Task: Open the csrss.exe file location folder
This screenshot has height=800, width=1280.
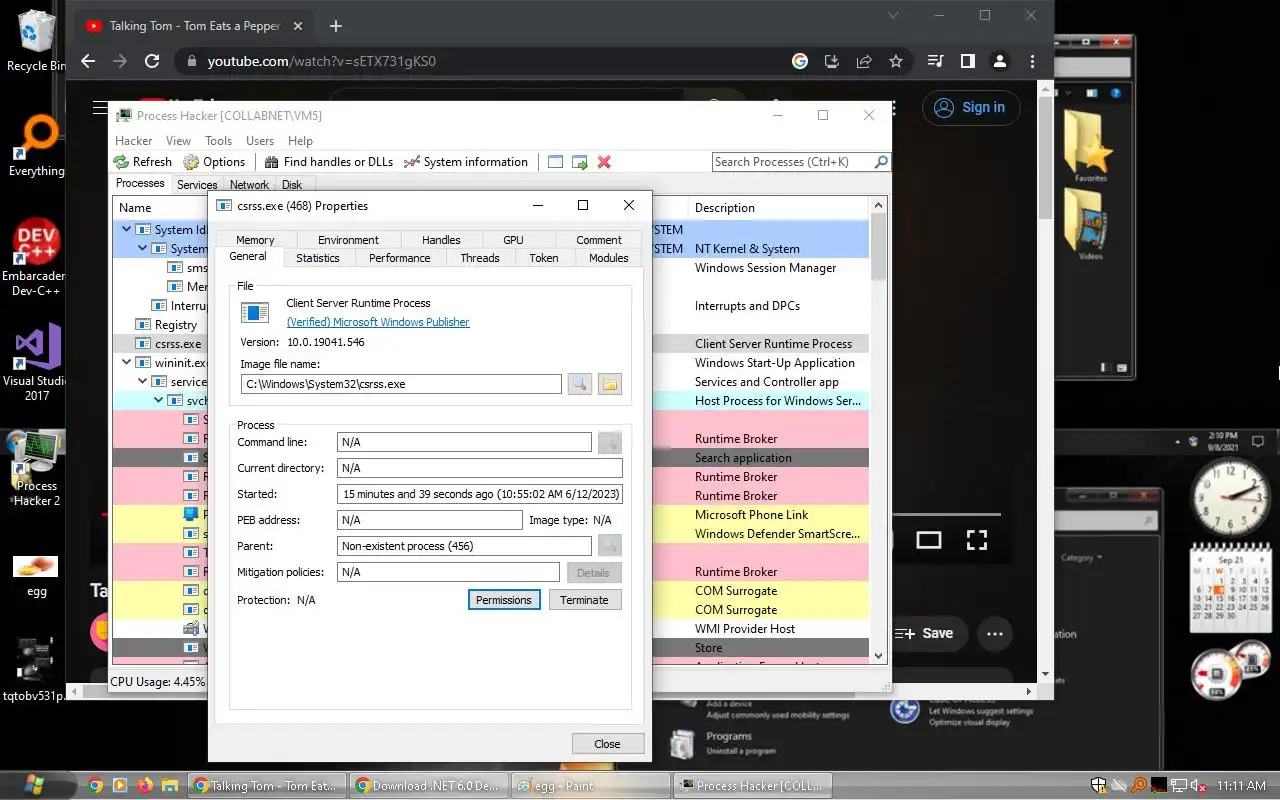Action: [x=610, y=384]
